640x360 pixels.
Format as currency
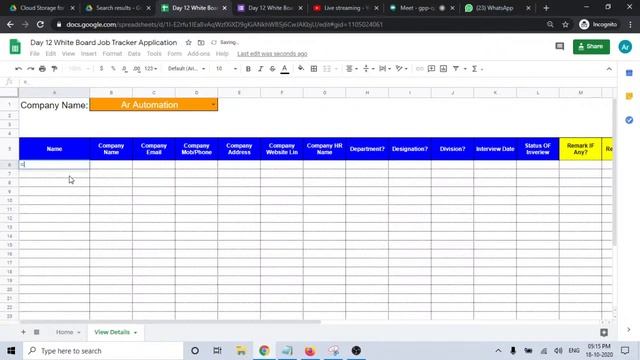[x=101, y=69]
